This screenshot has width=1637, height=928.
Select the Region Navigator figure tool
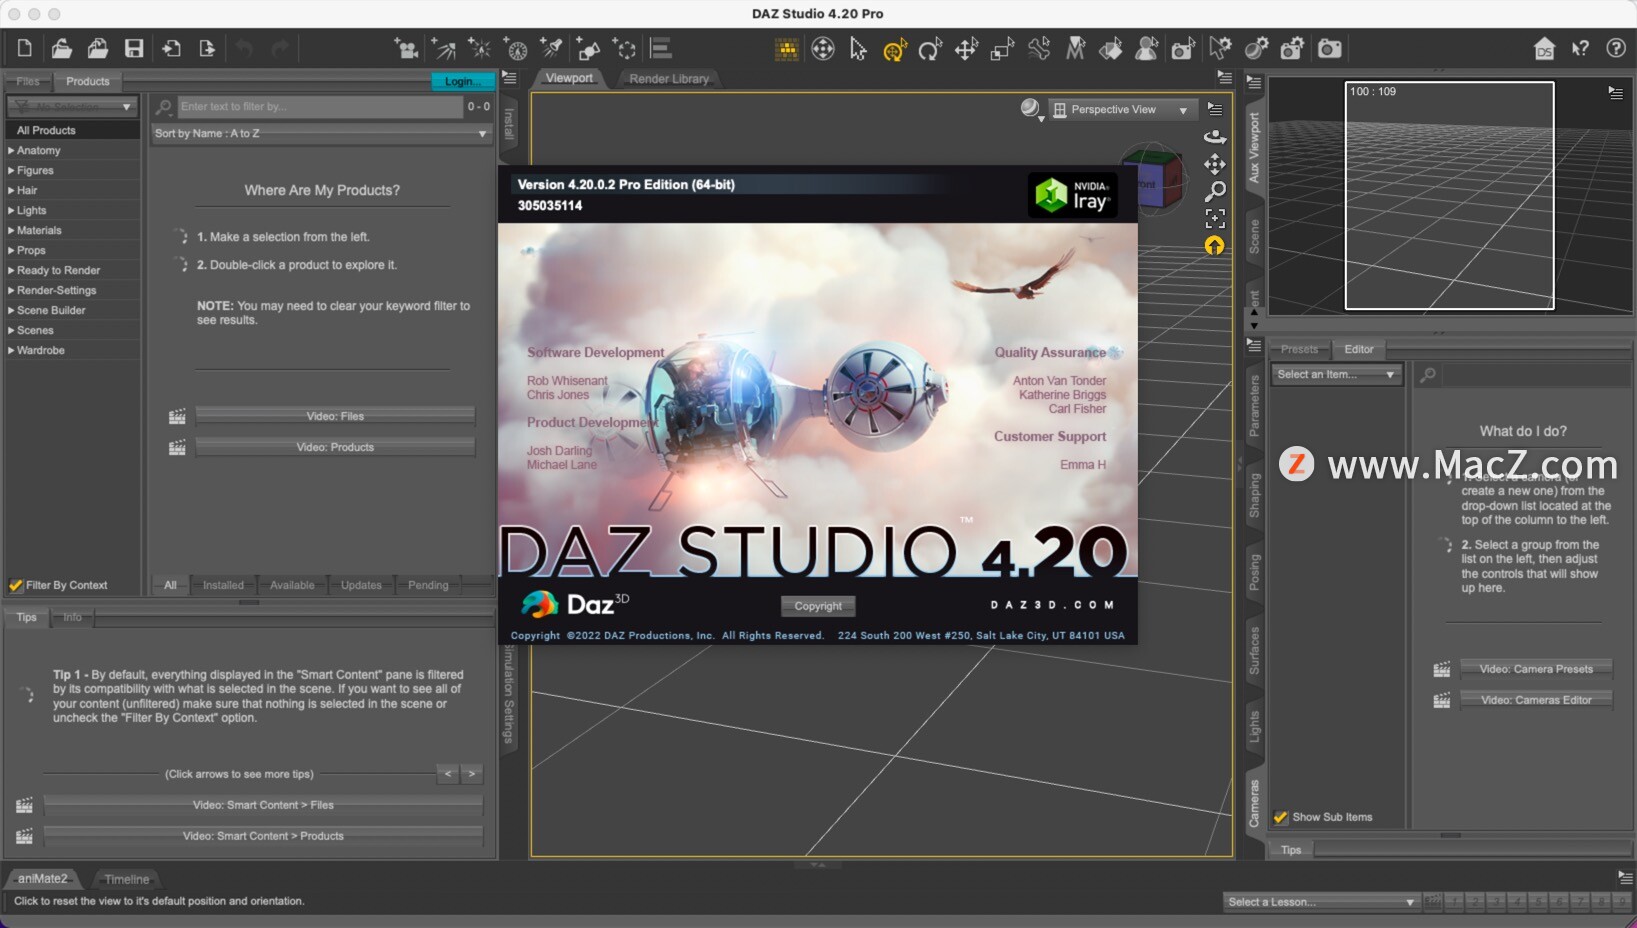tap(1147, 48)
